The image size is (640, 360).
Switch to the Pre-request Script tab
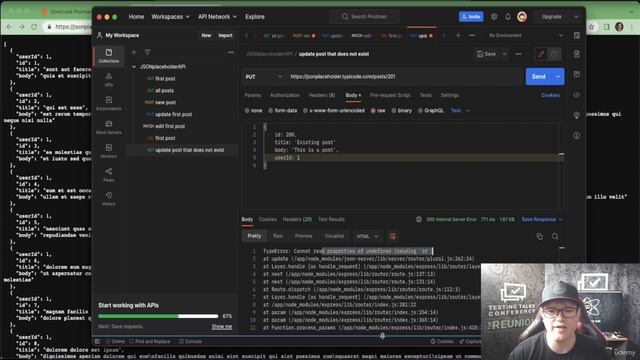click(x=390, y=95)
